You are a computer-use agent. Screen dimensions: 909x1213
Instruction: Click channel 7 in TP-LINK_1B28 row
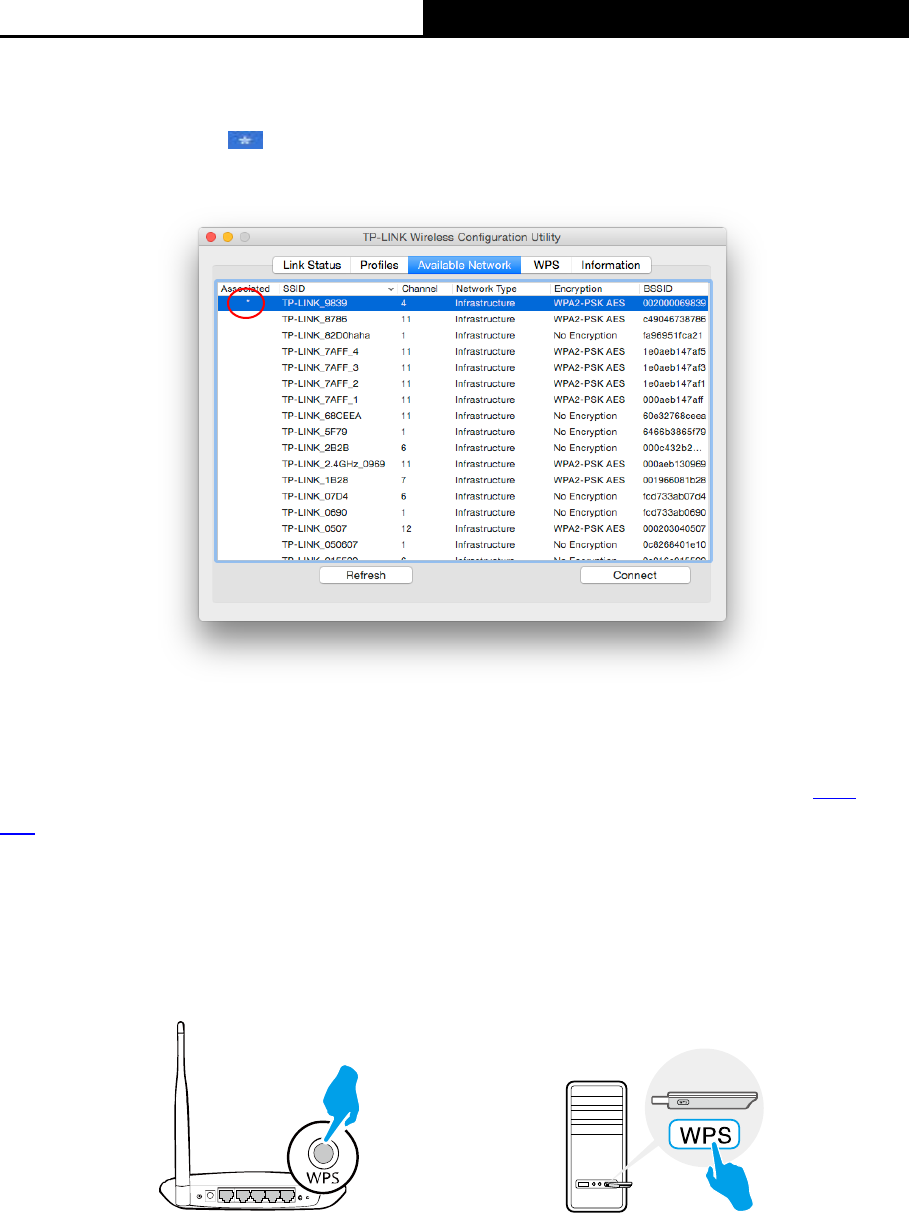pyautogui.click(x=404, y=480)
